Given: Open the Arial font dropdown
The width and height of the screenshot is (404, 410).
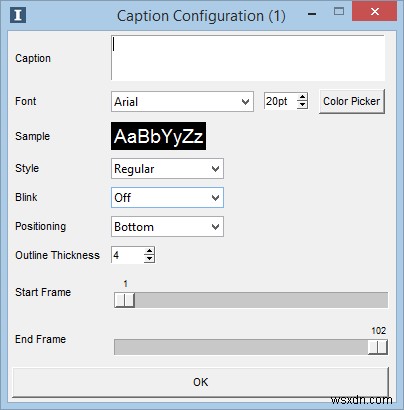Looking at the screenshot, I should 182,101.
